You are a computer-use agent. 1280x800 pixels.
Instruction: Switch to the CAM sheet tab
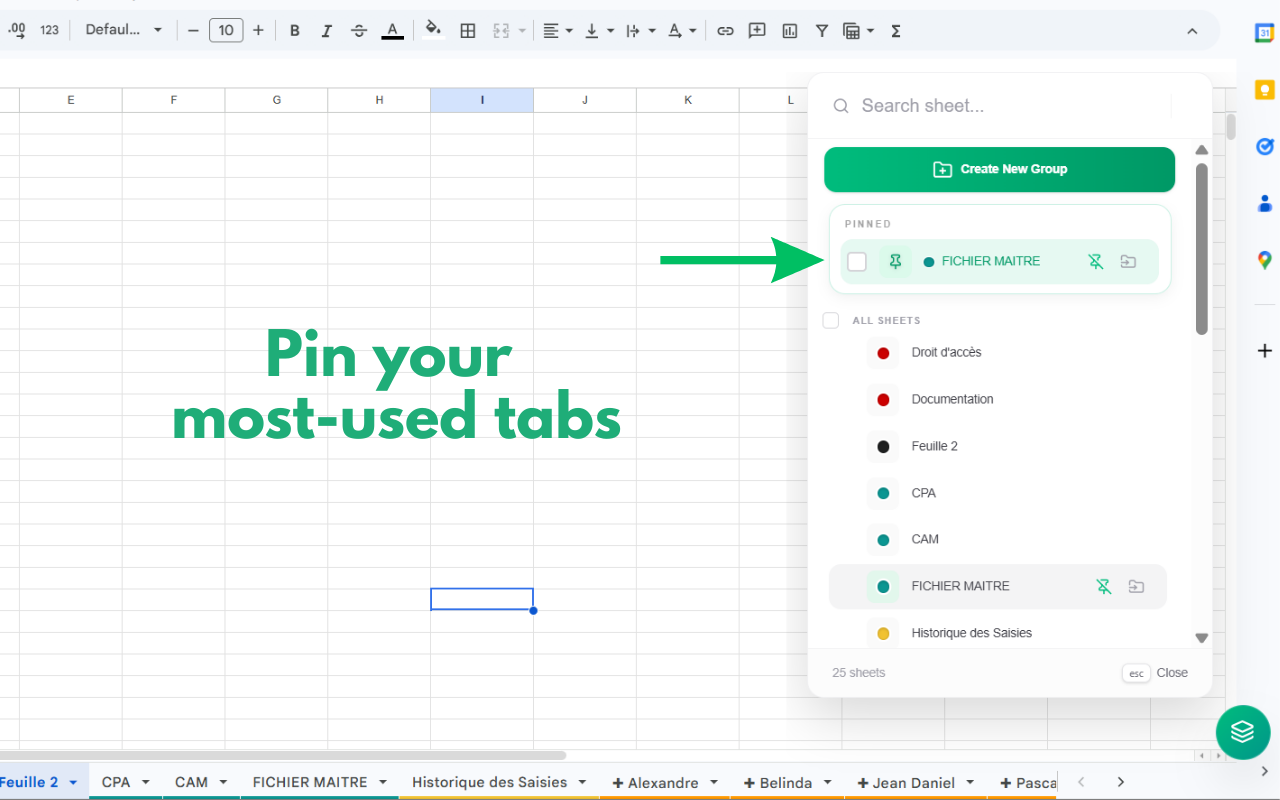tap(193, 781)
